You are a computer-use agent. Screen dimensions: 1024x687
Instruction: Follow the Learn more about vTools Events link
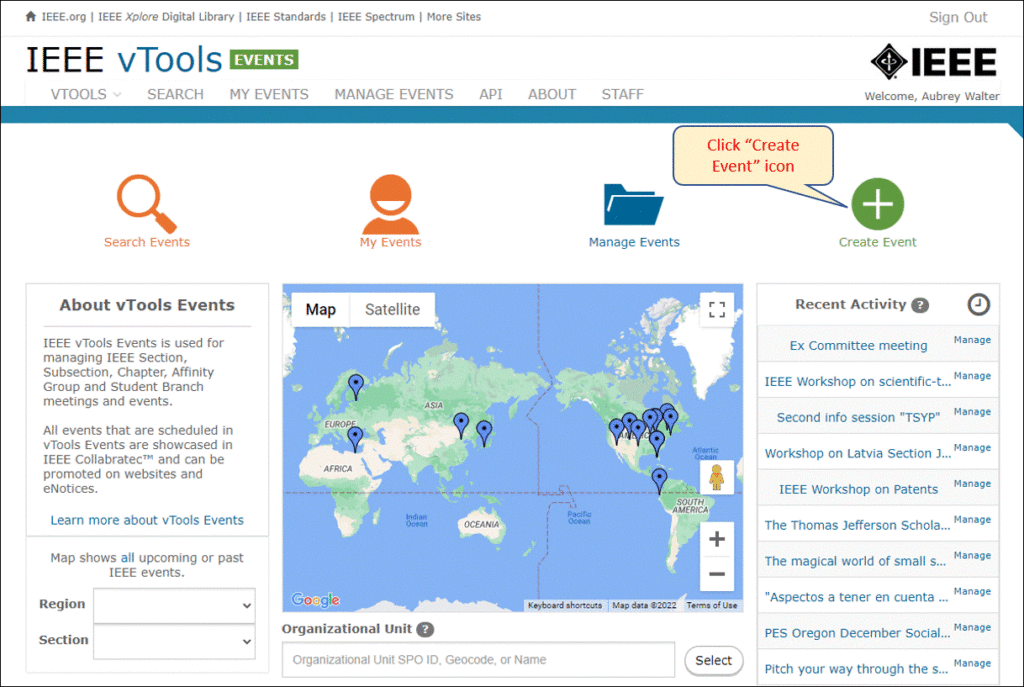coord(146,520)
